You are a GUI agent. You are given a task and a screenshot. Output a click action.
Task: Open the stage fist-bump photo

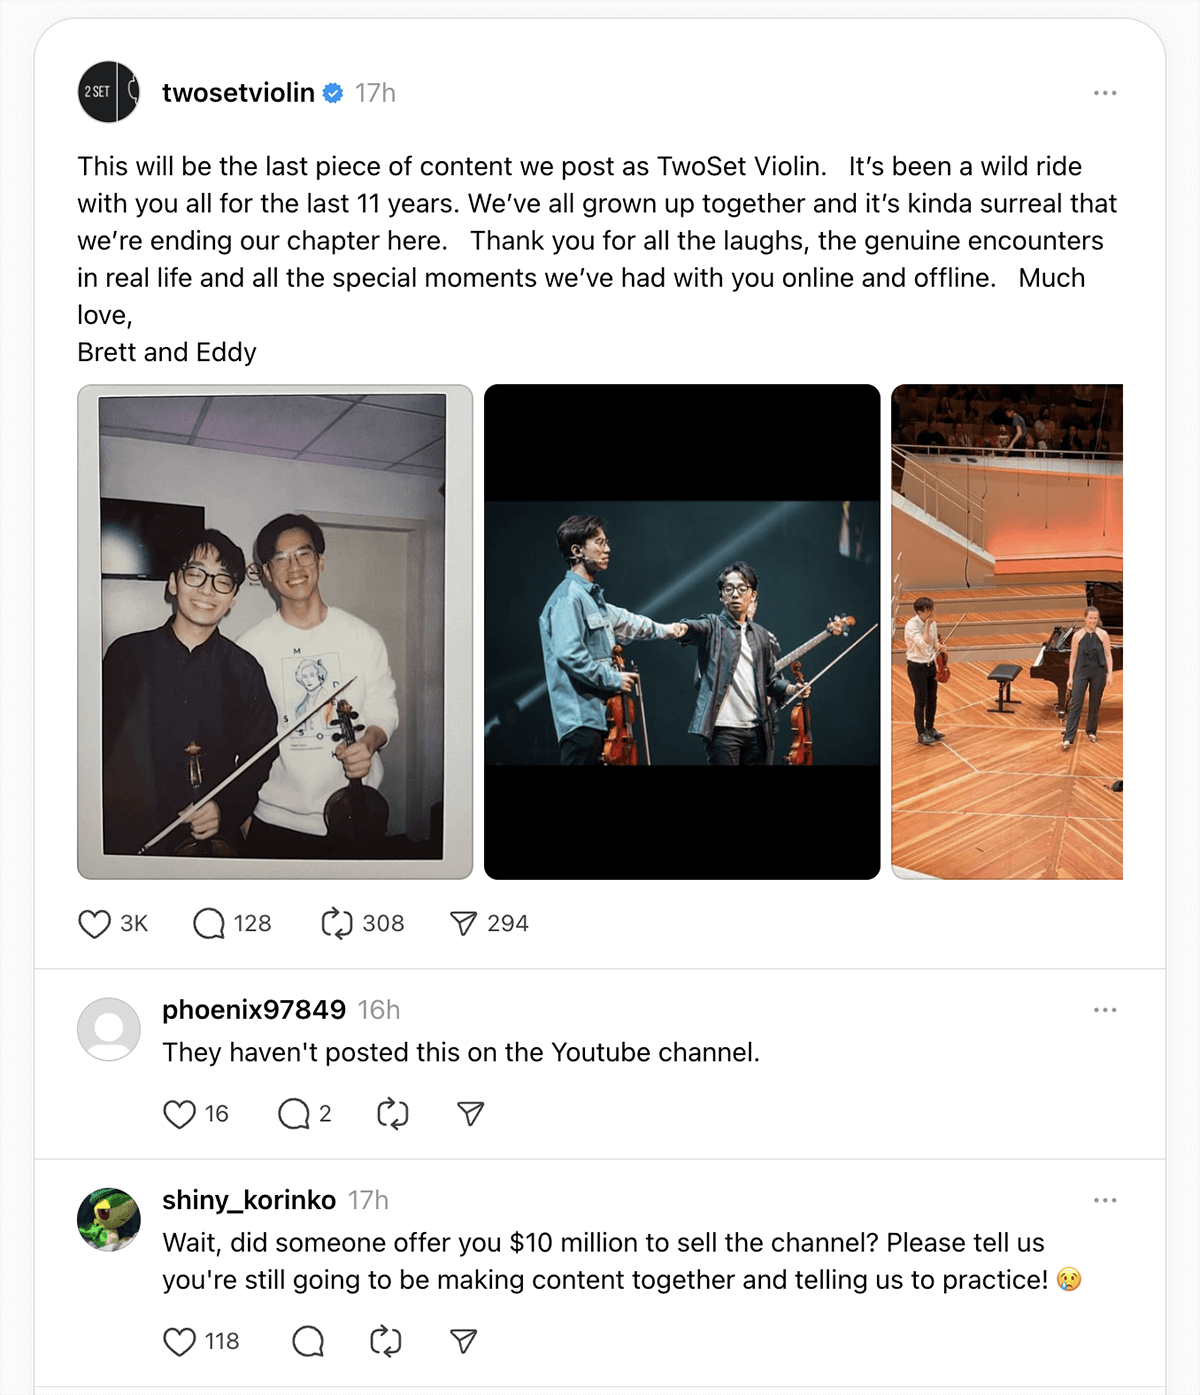(682, 632)
